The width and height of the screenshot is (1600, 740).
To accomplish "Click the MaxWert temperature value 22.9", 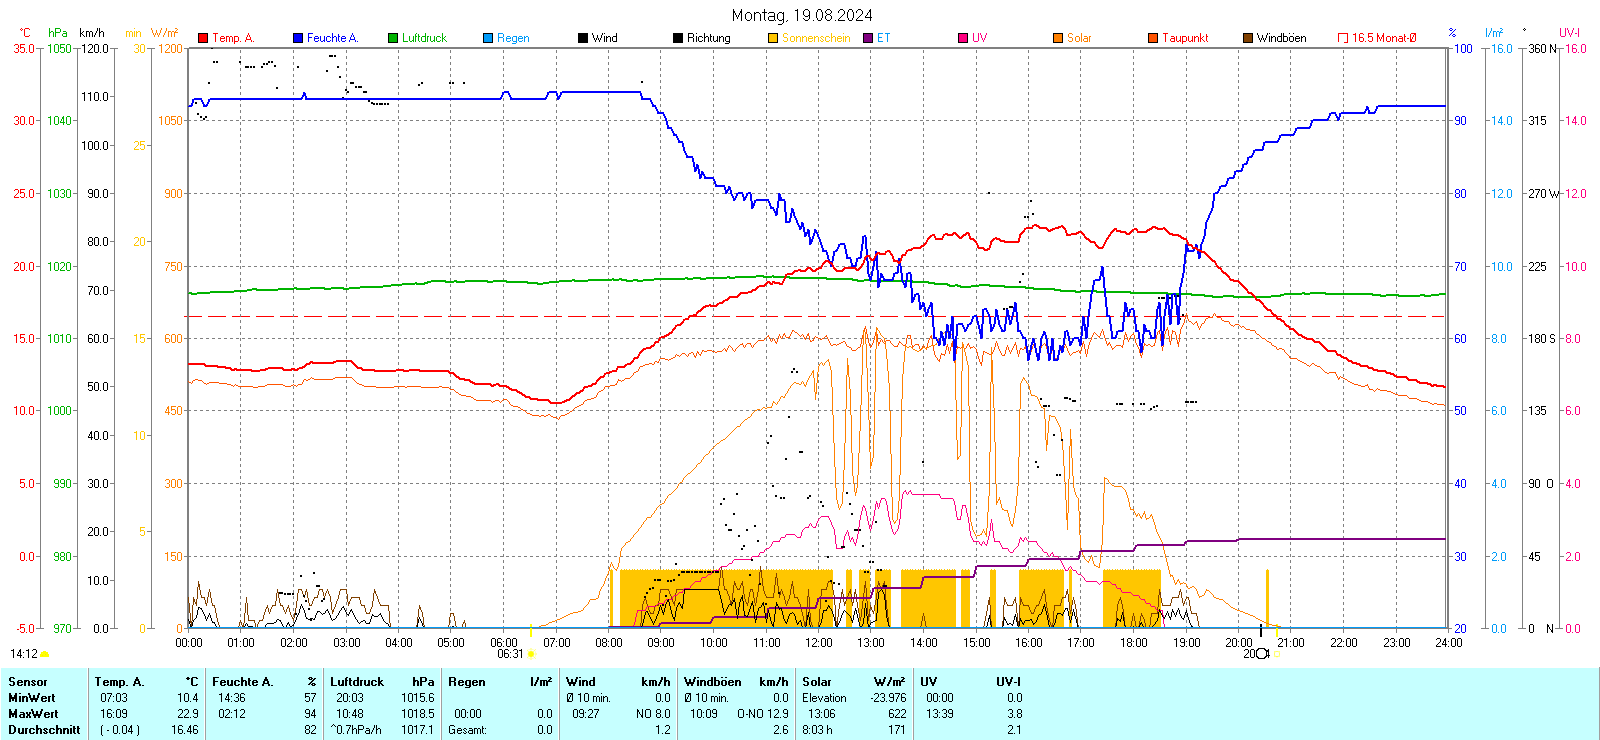I will [x=187, y=714].
